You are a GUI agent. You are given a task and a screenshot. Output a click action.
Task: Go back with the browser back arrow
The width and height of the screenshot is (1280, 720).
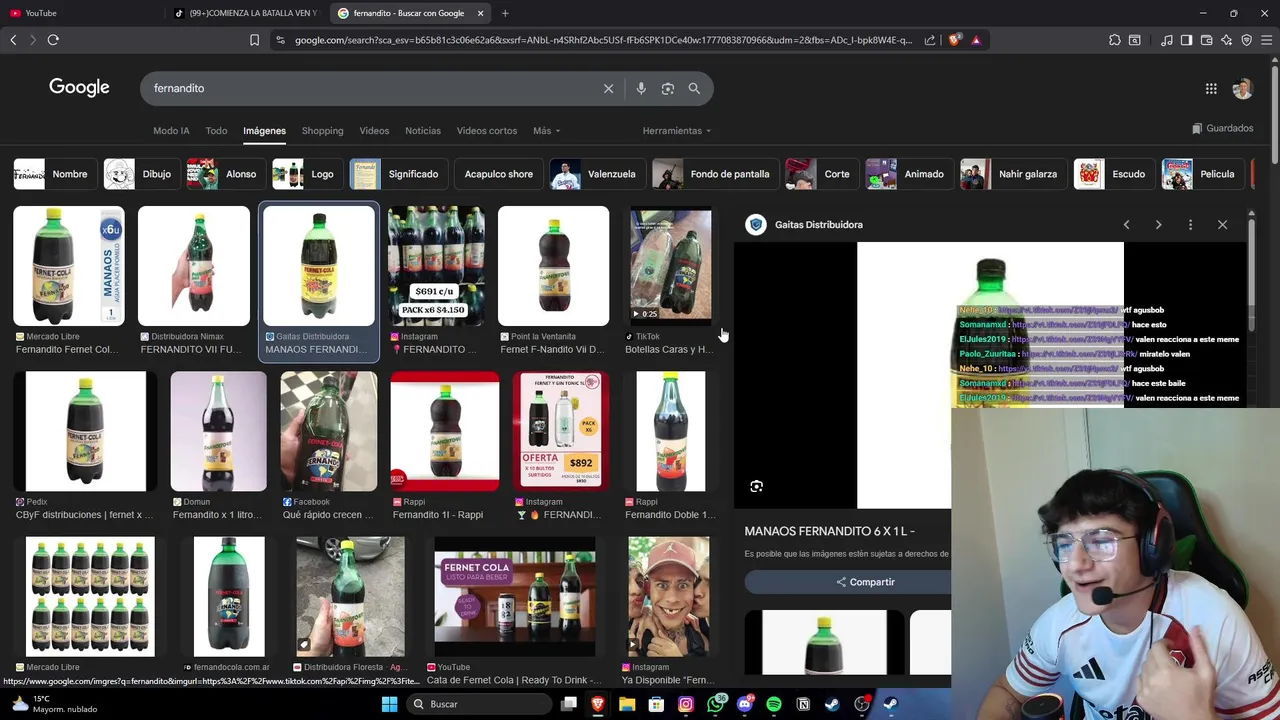(x=13, y=40)
